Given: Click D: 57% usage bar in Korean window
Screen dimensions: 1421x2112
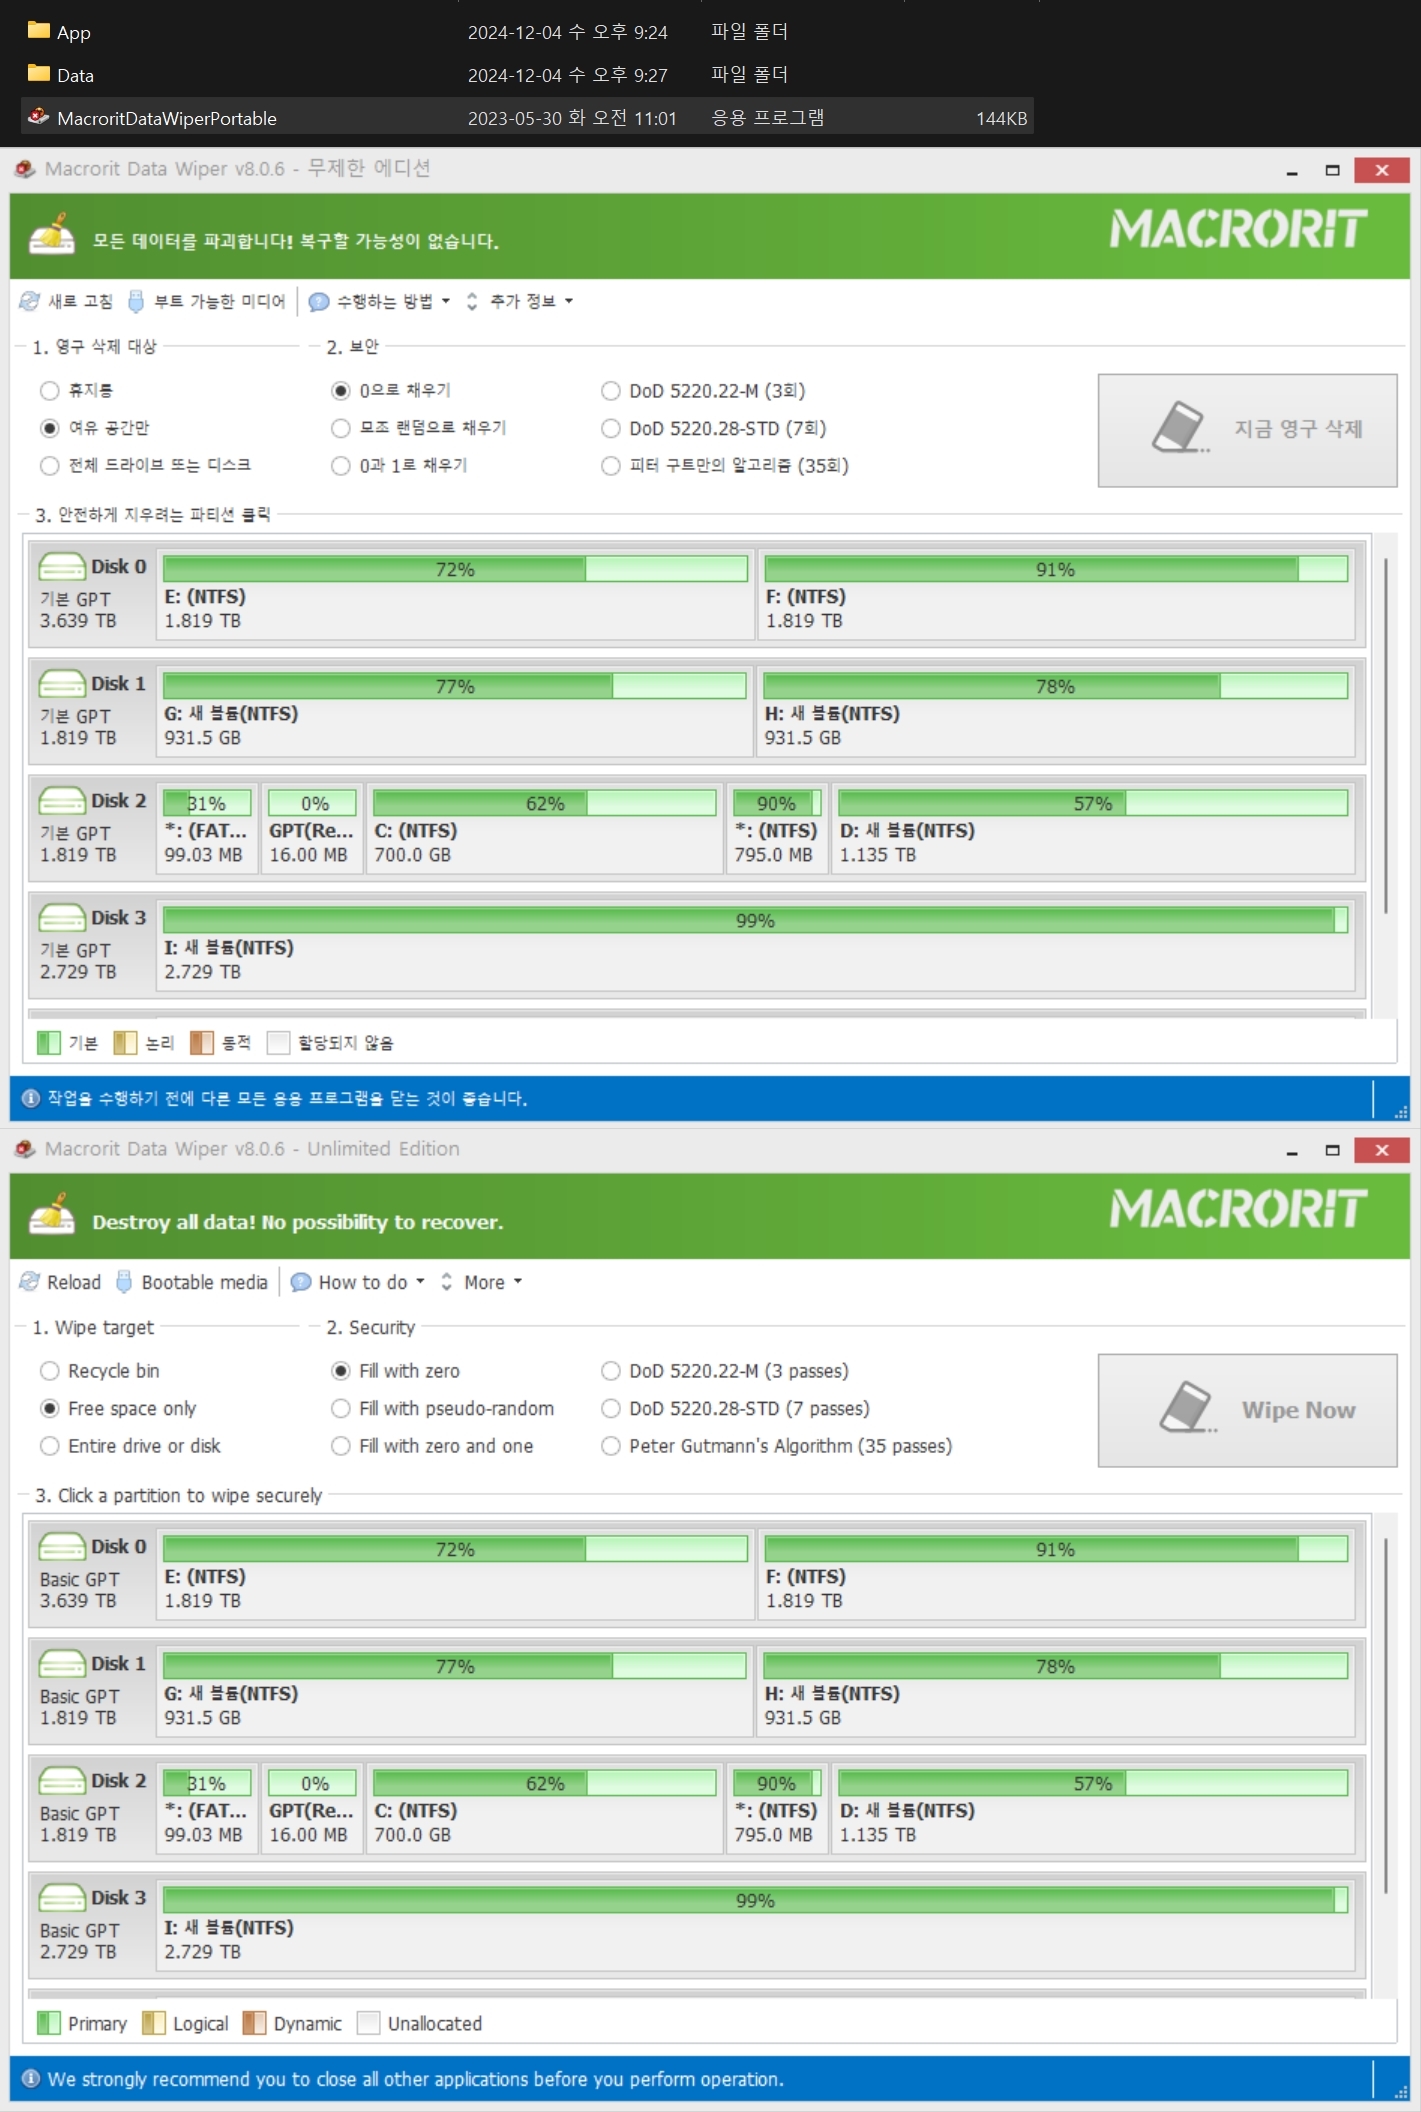Looking at the screenshot, I should (1093, 803).
